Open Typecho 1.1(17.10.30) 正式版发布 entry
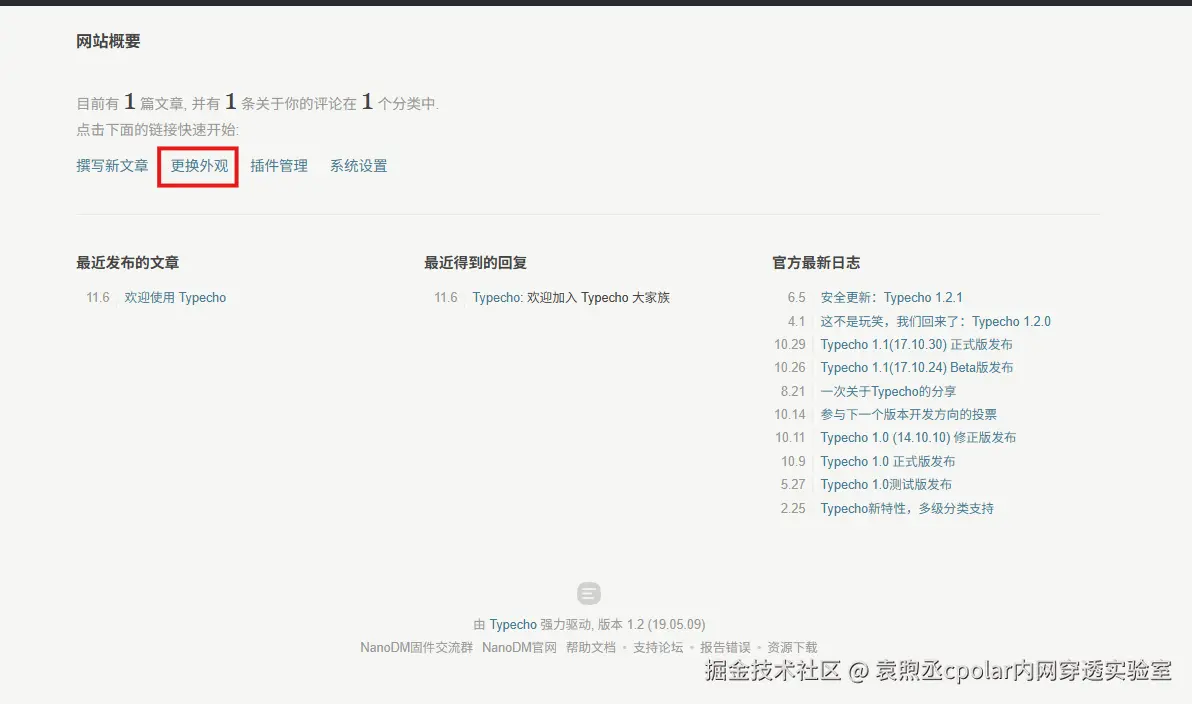 pos(916,344)
